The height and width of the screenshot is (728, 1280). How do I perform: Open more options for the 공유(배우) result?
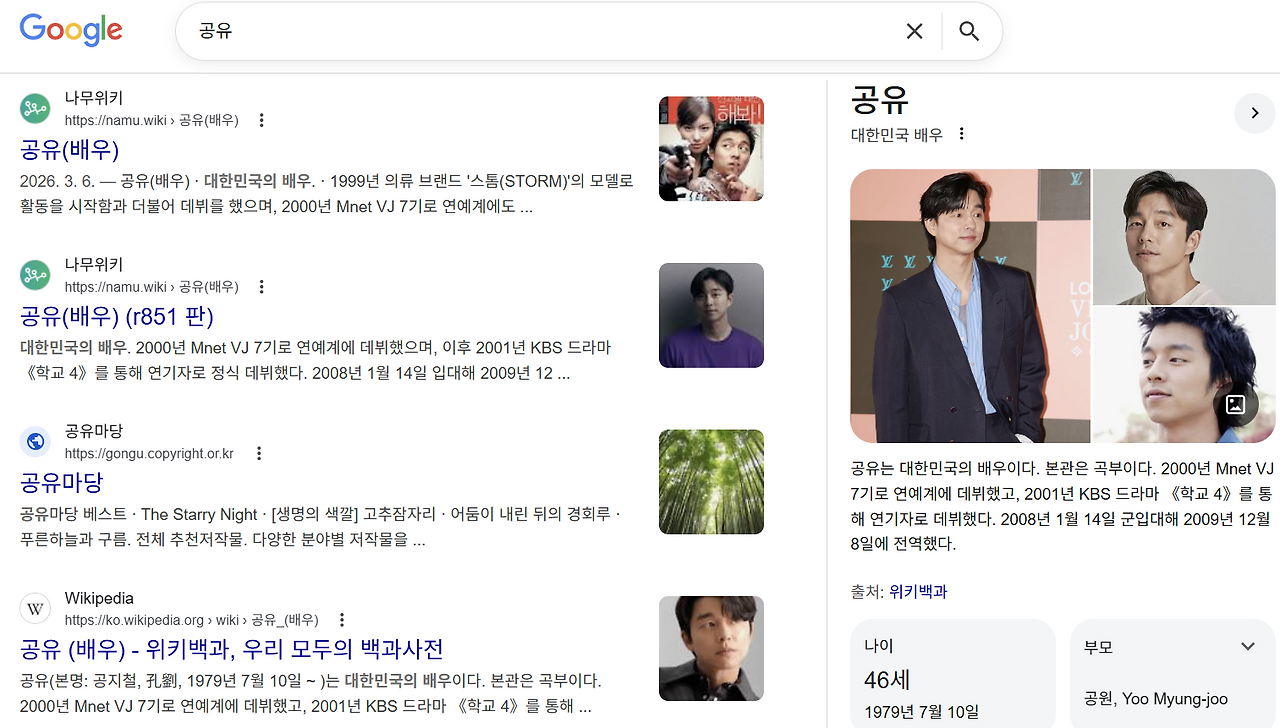[261, 120]
